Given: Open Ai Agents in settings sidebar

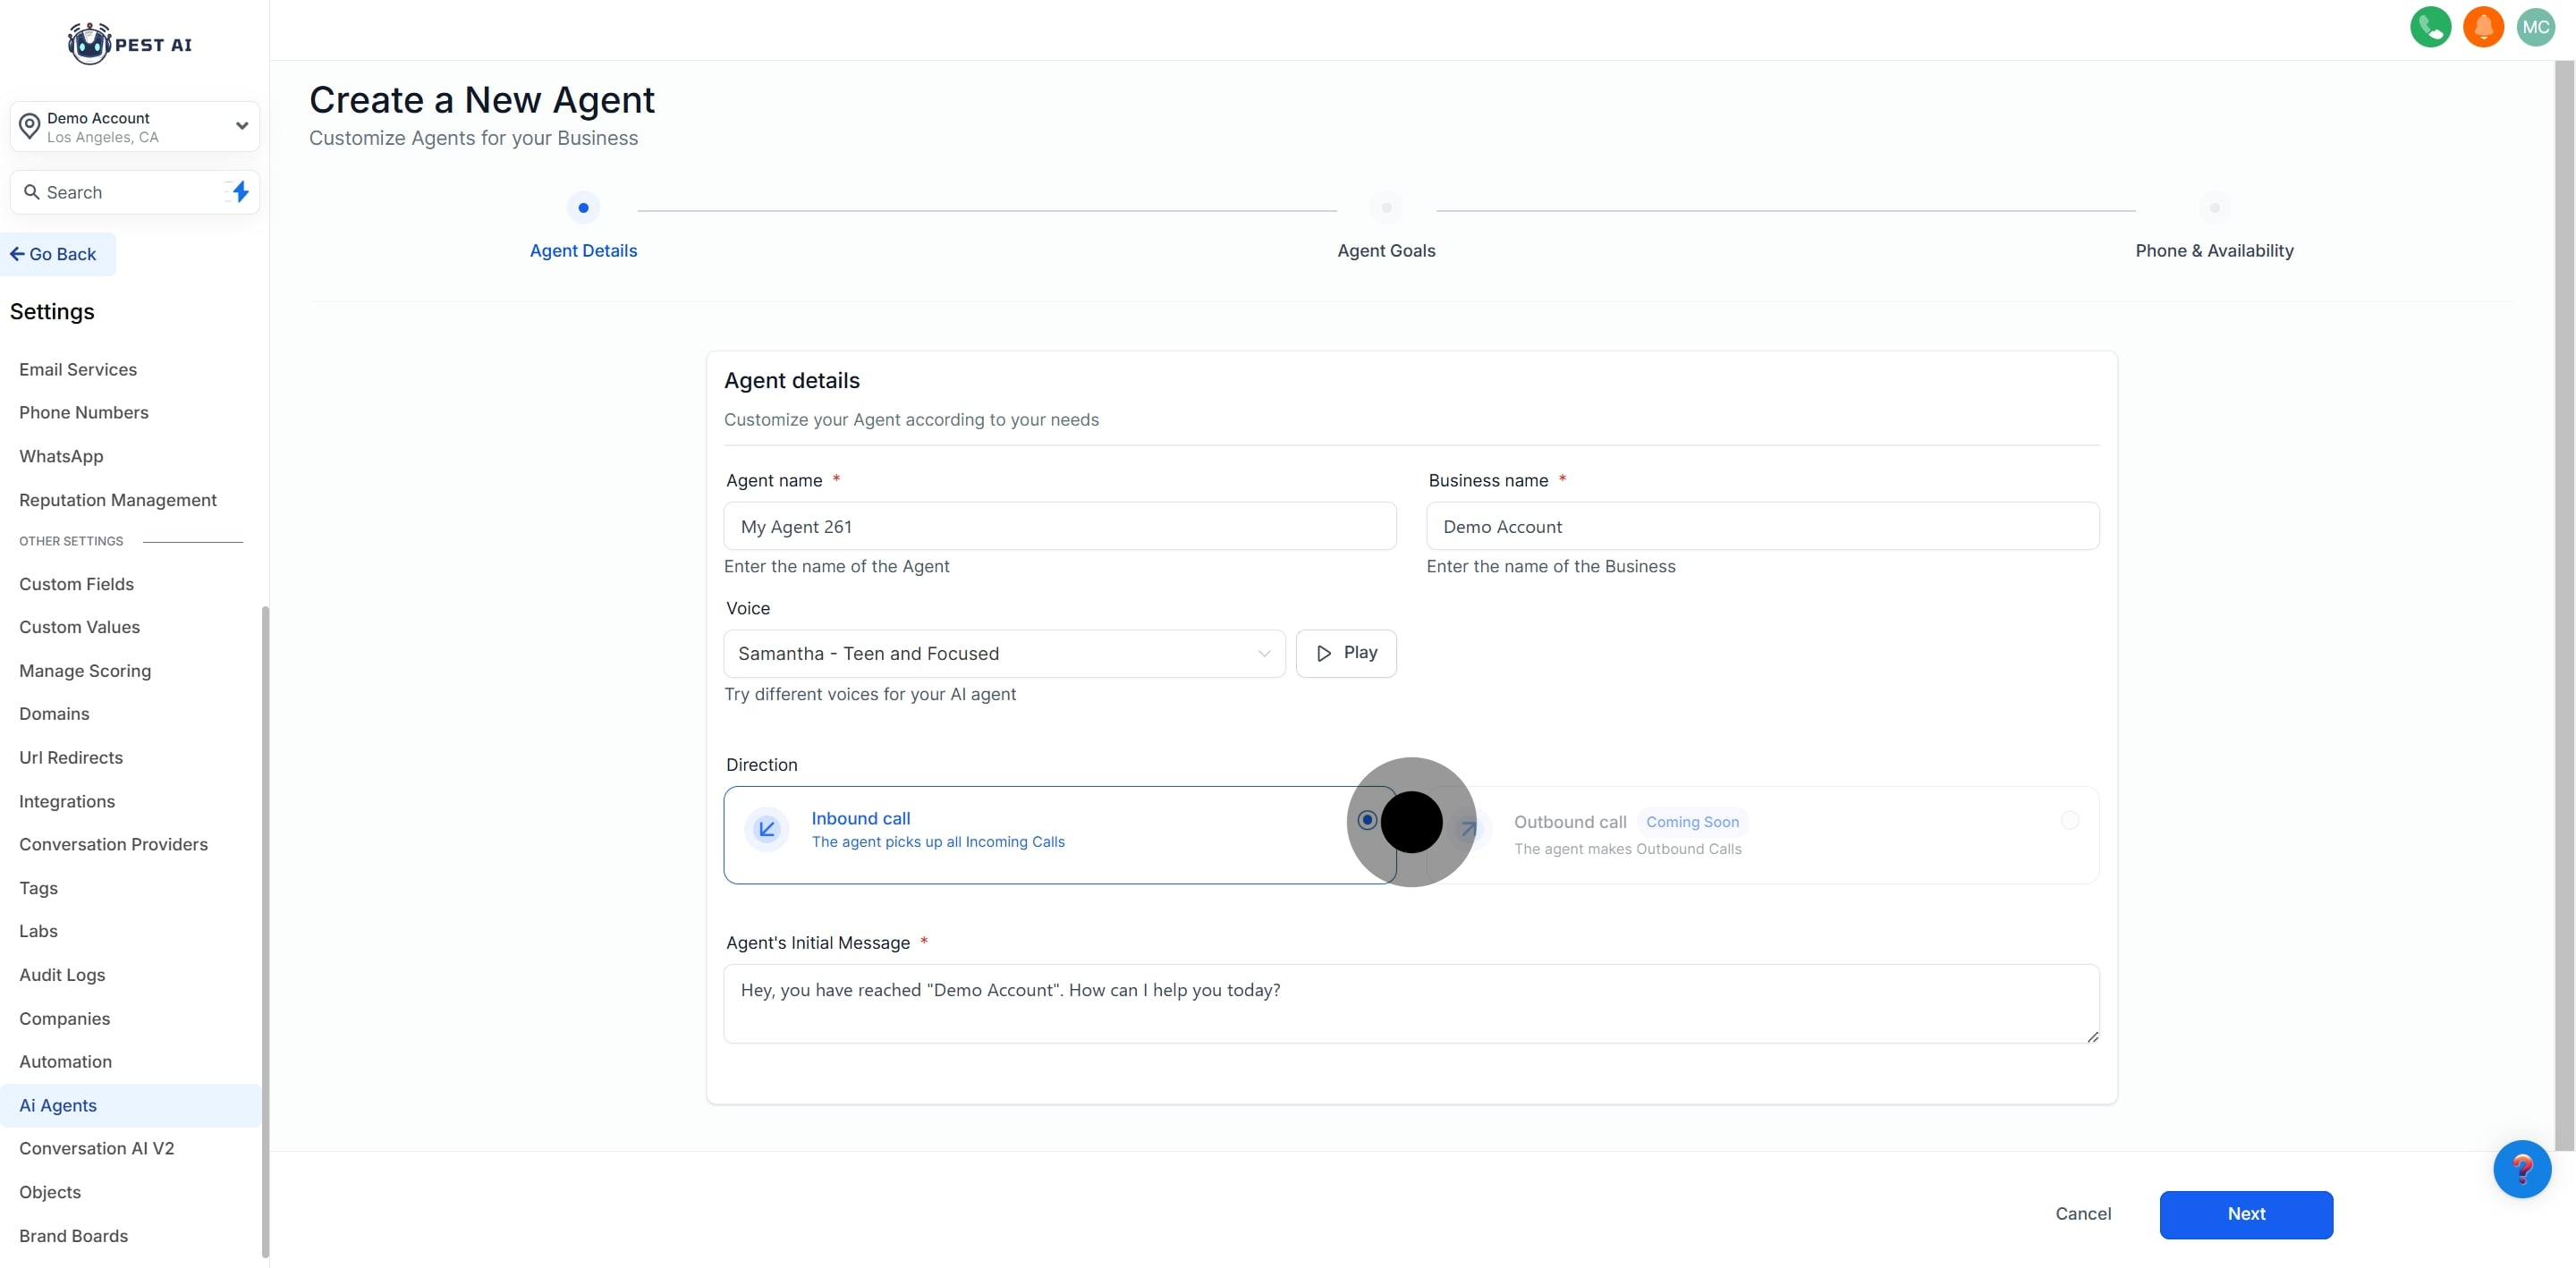Looking at the screenshot, I should pyautogui.click(x=58, y=1105).
